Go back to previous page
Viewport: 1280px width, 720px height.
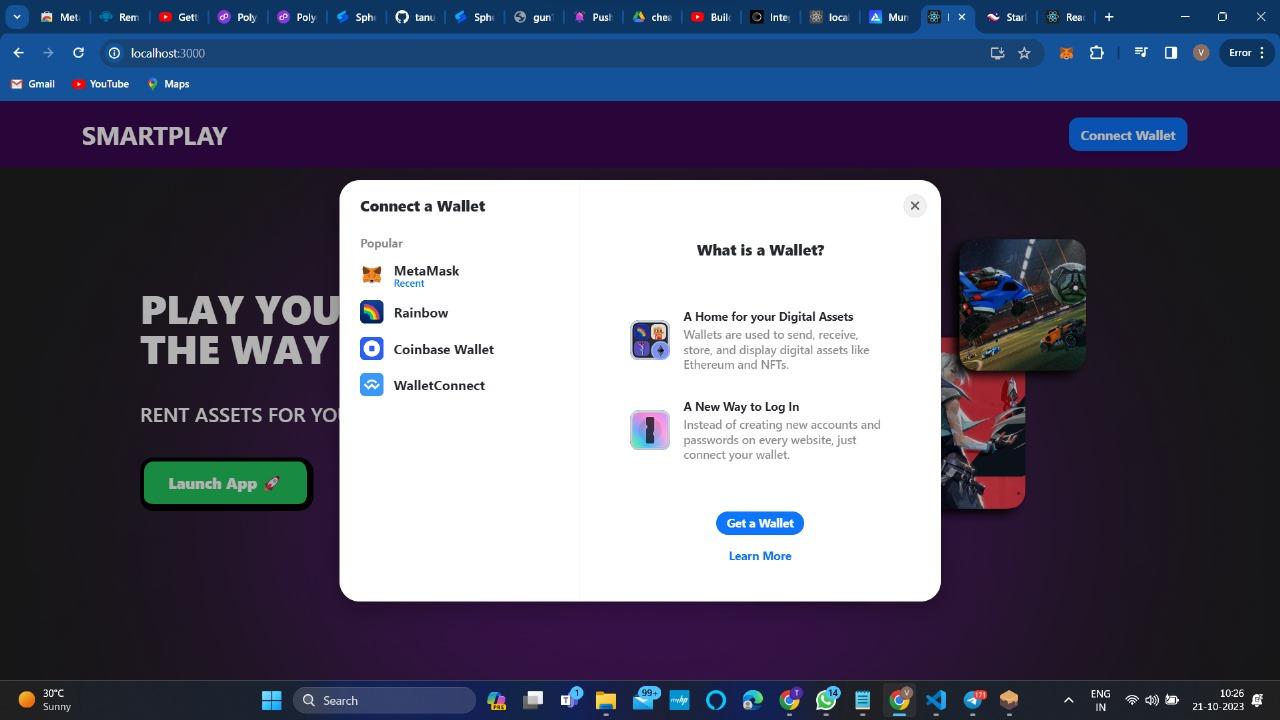[x=18, y=53]
